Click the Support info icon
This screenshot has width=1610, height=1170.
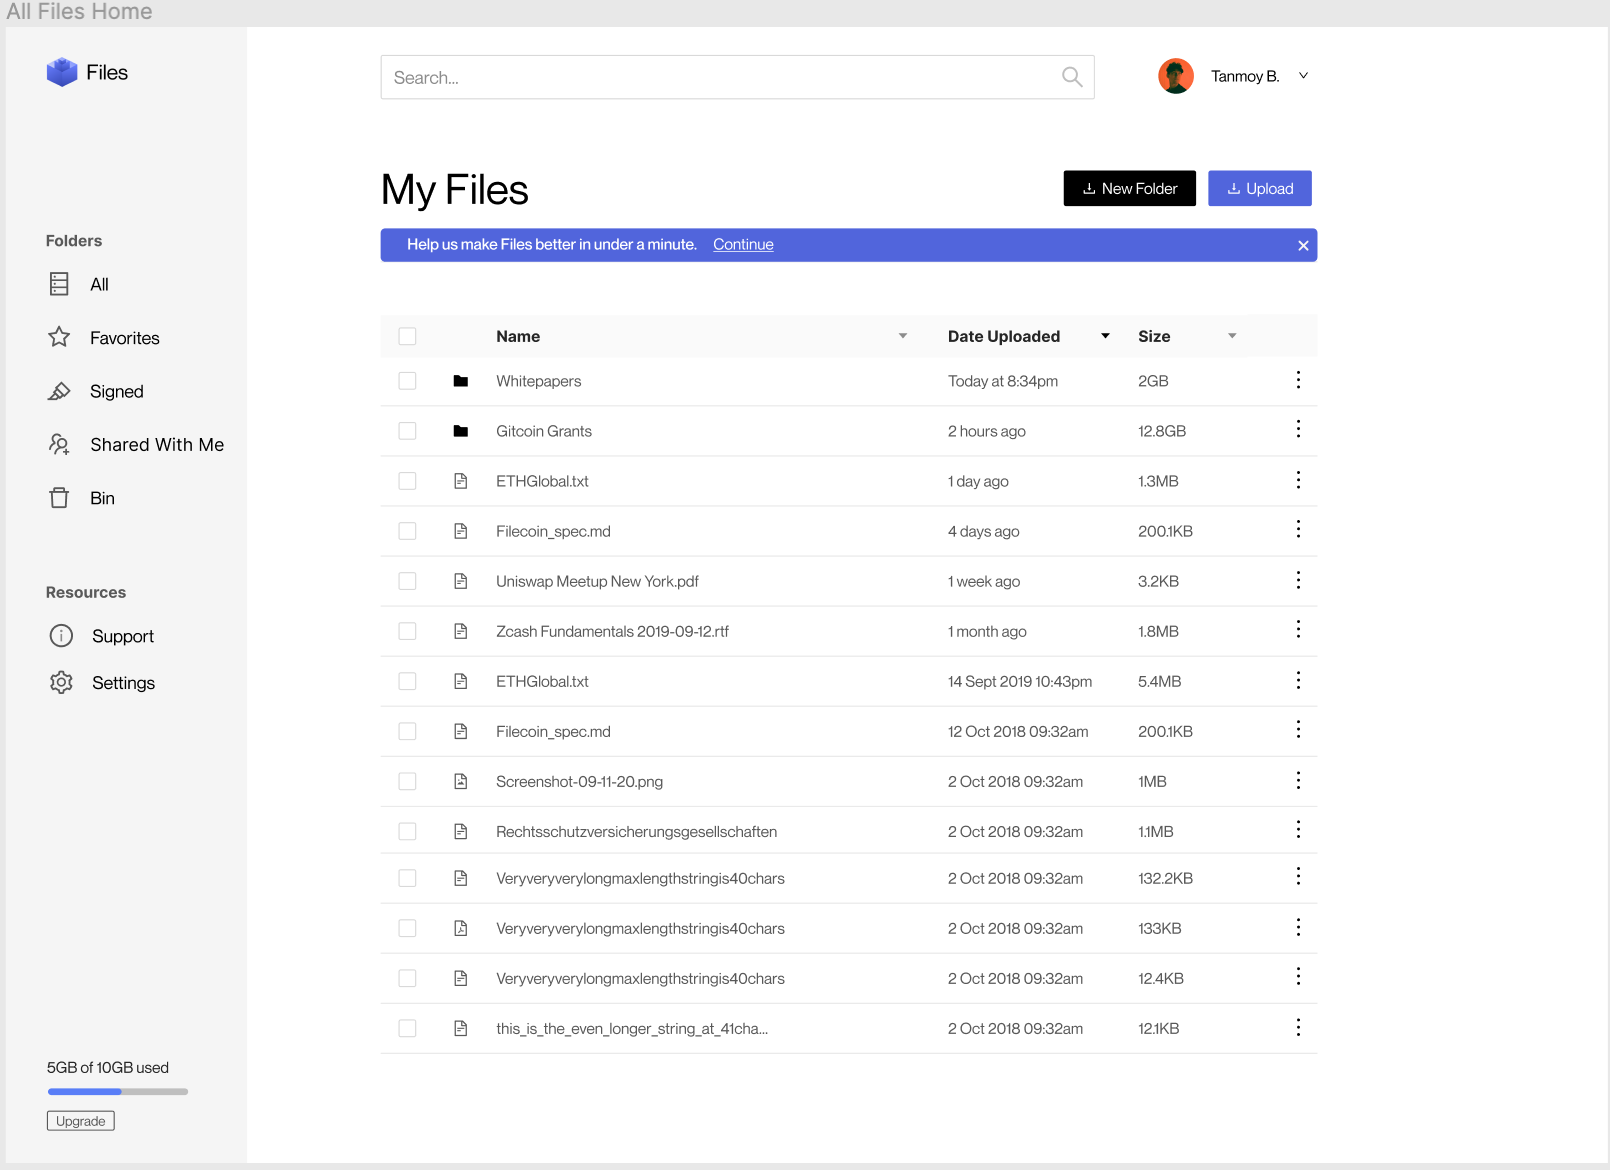61,635
